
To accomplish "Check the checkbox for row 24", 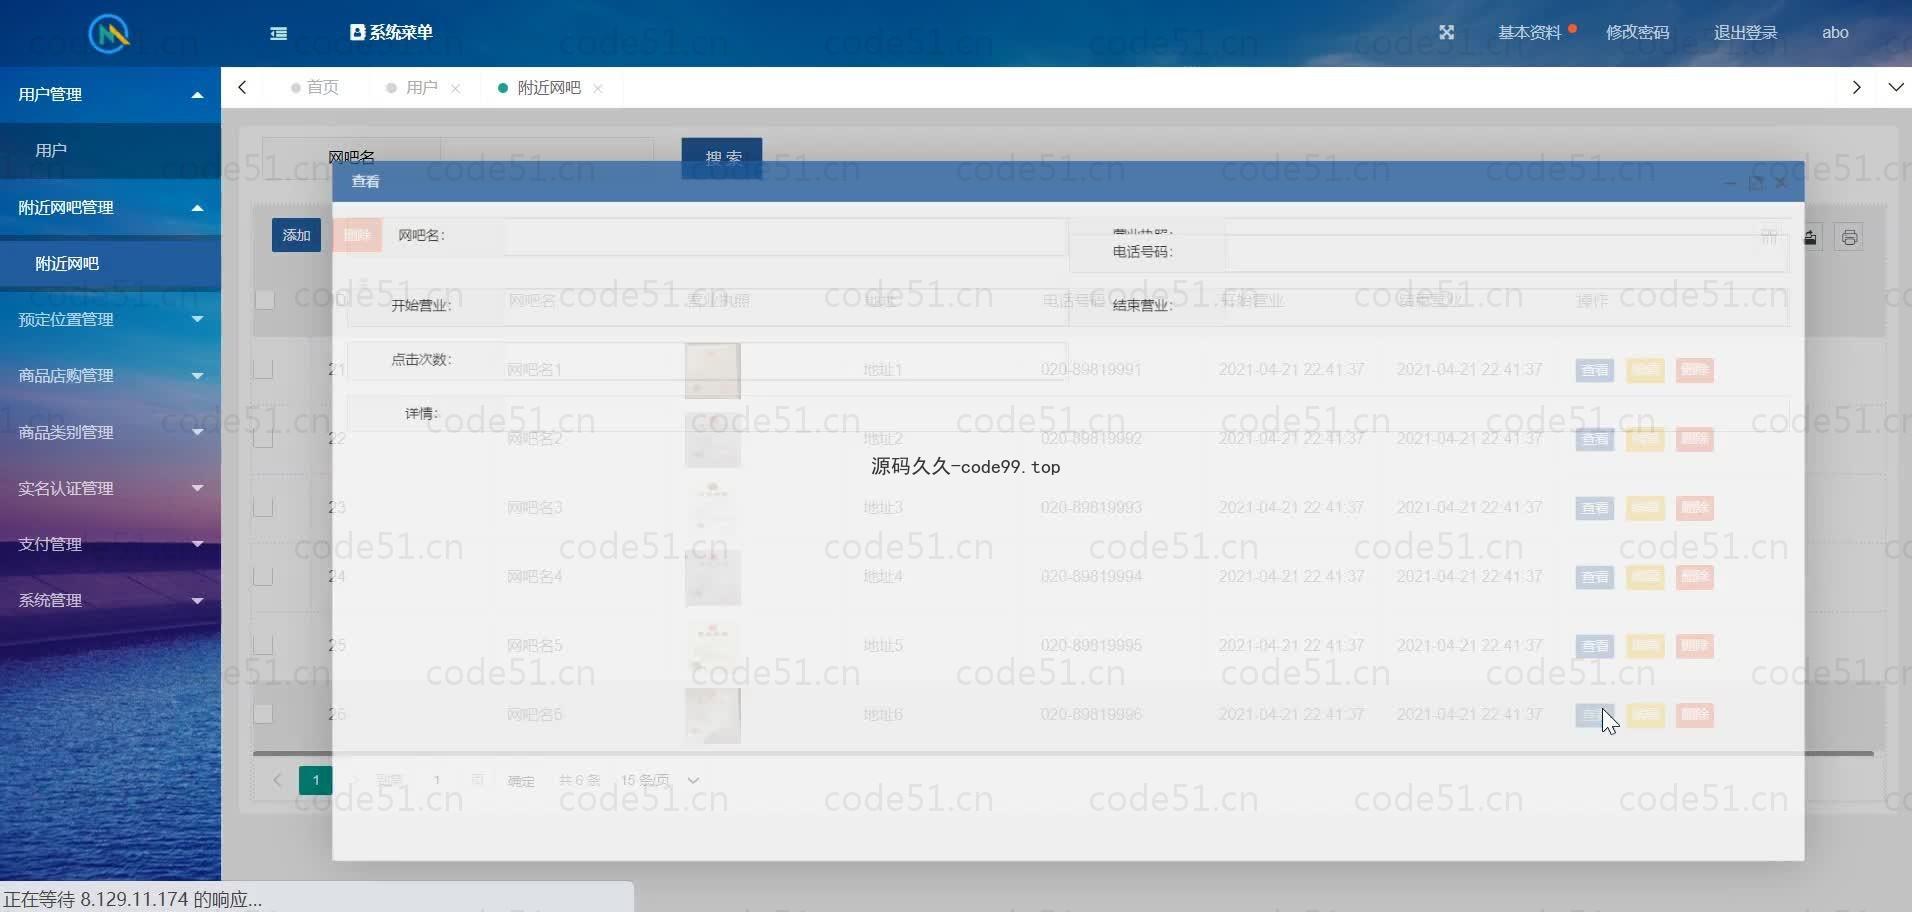I will pyautogui.click(x=263, y=576).
